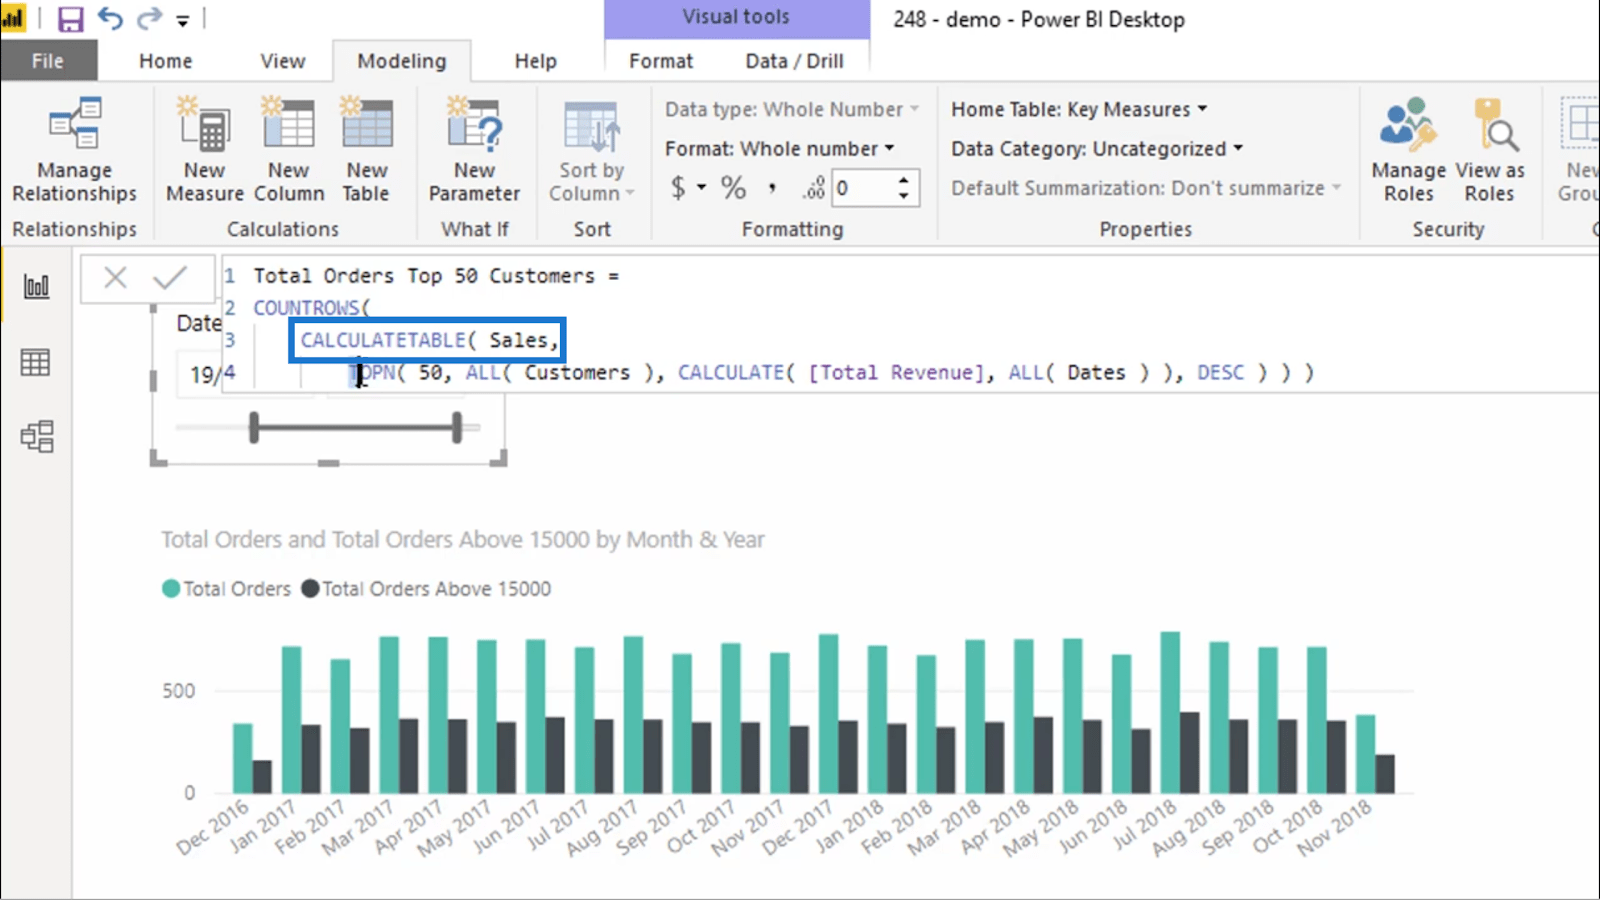Click left handle of date slicer slider
1600x900 pixels.
(x=254, y=428)
